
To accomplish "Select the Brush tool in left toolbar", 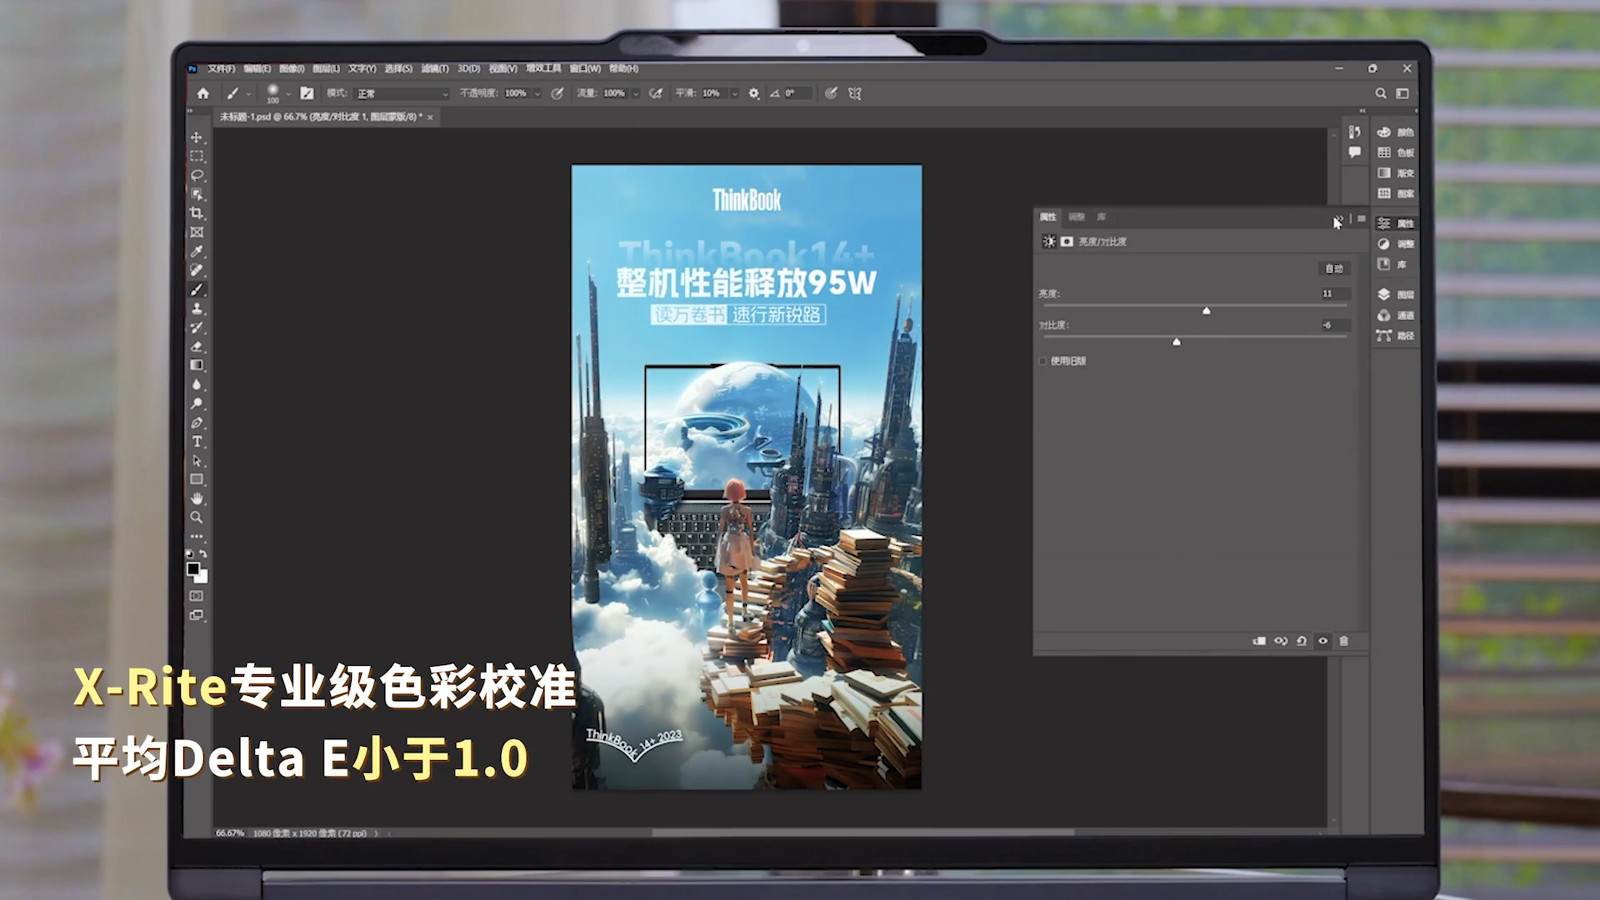I will point(197,289).
